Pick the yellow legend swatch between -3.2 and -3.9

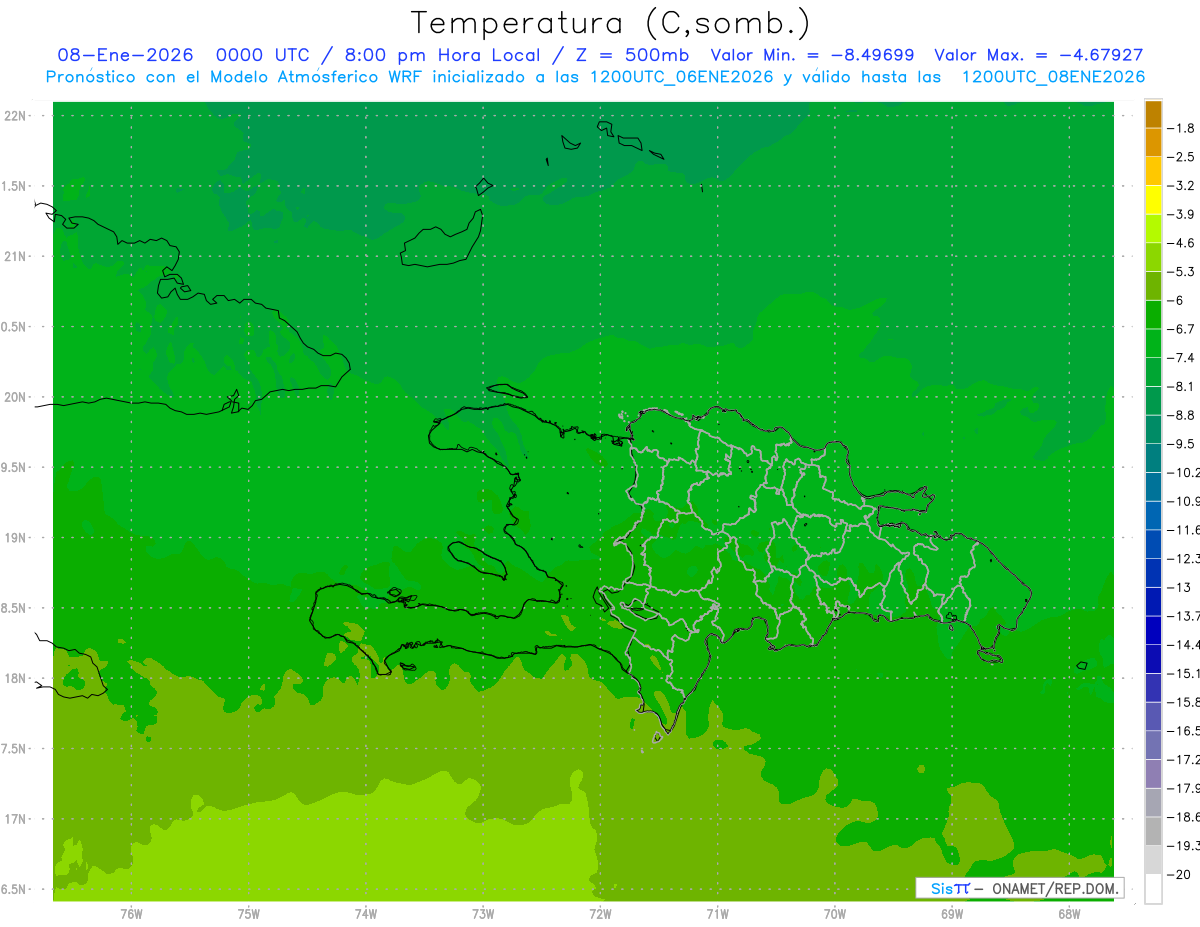coord(1153,200)
